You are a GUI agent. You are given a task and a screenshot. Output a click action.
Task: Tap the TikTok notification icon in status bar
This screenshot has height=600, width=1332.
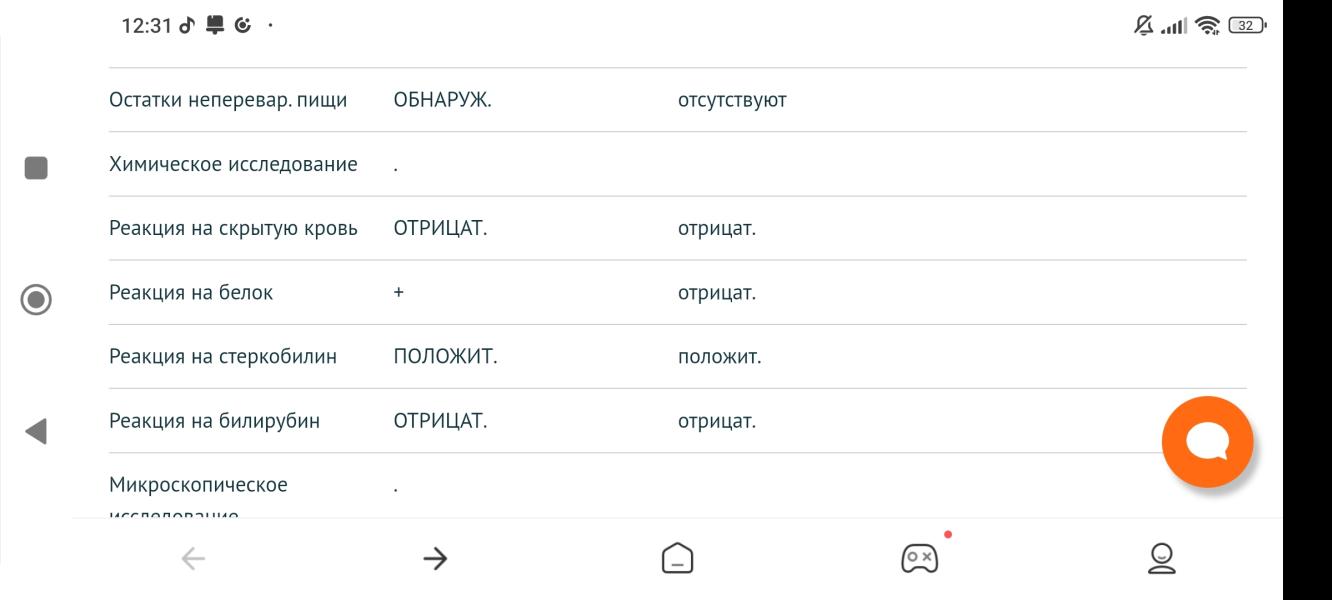(x=186, y=26)
